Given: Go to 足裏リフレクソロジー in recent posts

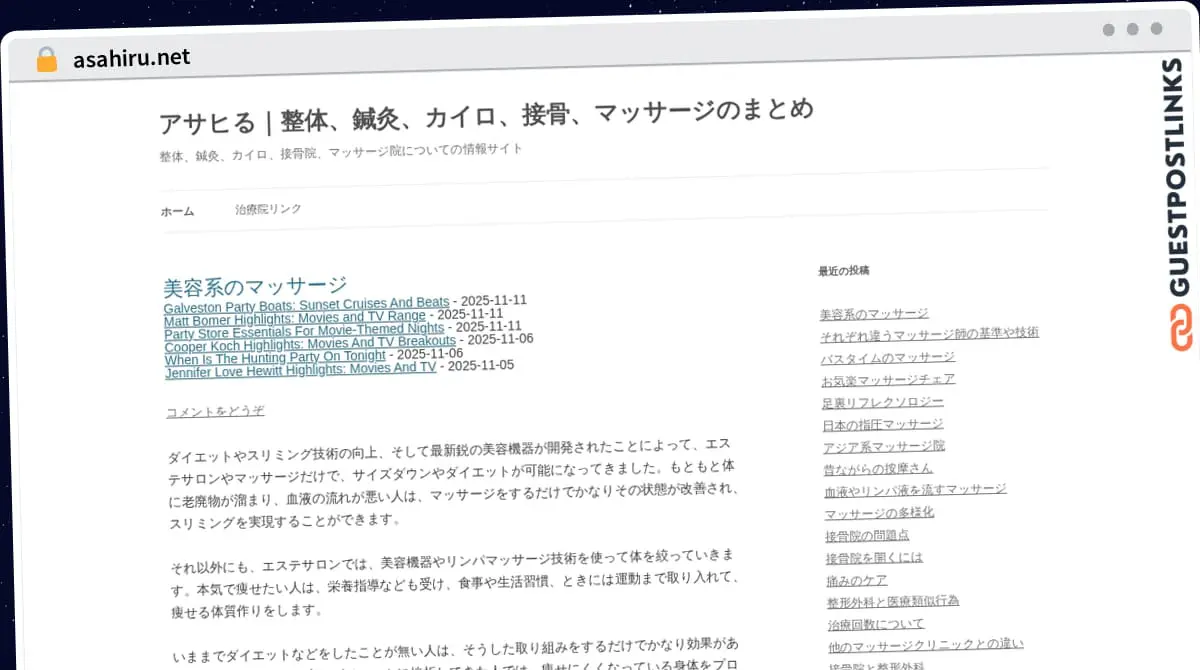Looking at the screenshot, I should (882, 402).
